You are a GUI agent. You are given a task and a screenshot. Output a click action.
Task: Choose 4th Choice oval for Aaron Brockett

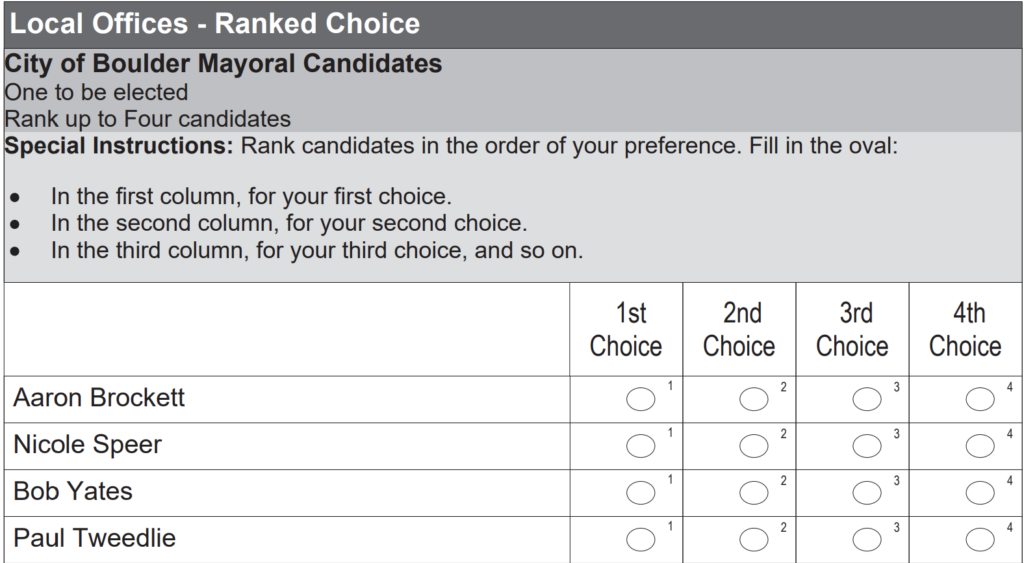pos(980,399)
